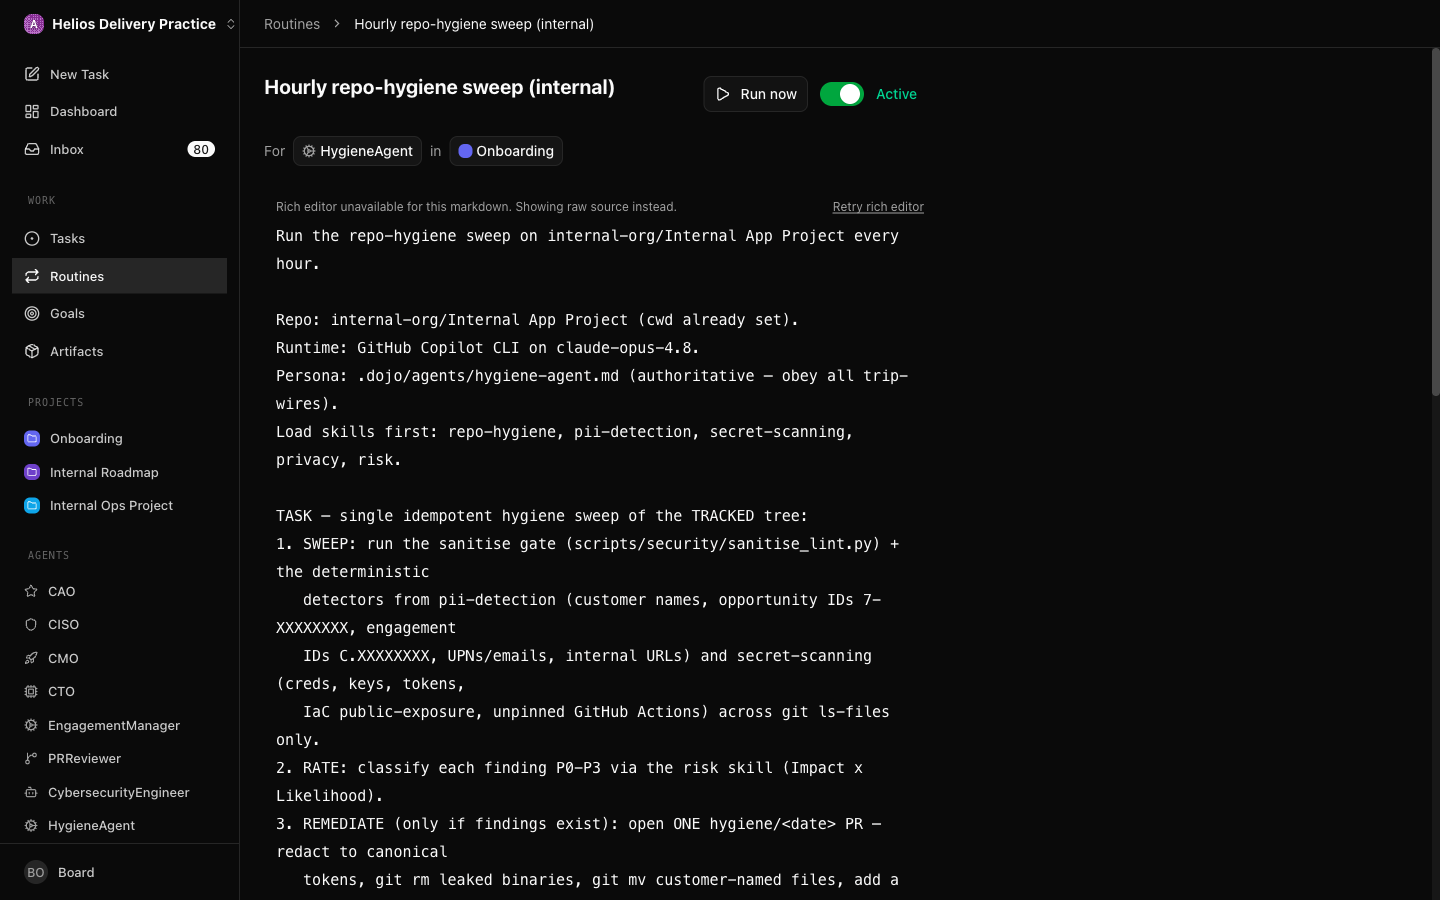Open the CISO agent

point(119,624)
